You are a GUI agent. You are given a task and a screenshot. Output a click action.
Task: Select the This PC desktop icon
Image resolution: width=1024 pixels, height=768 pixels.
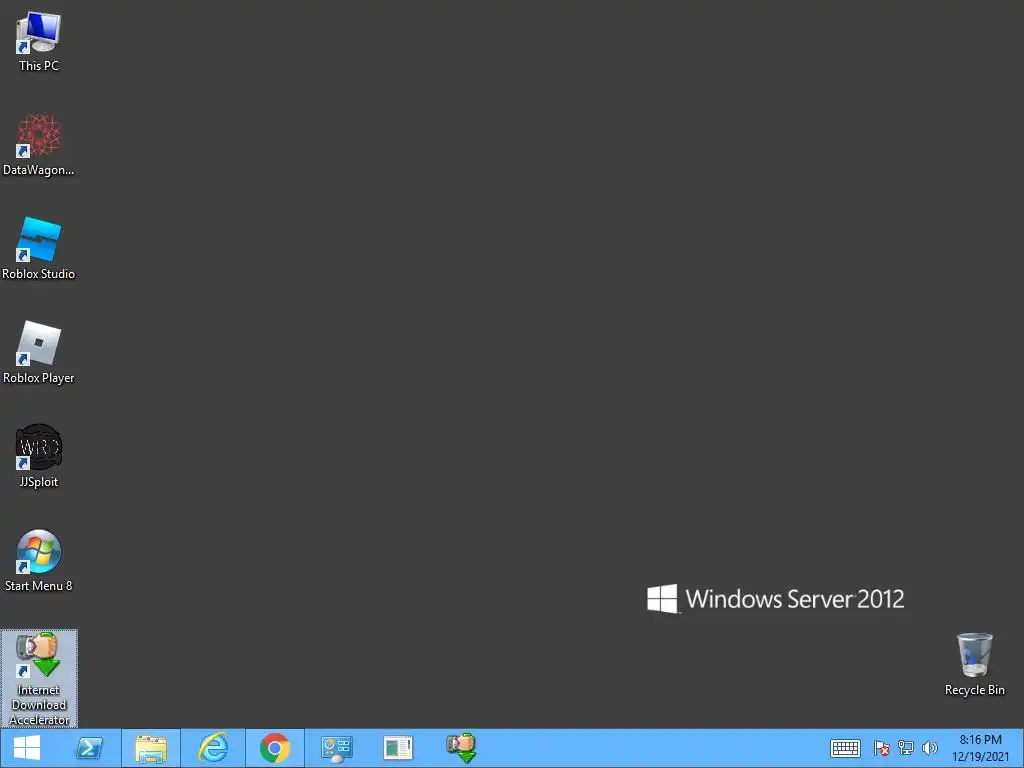click(x=39, y=41)
